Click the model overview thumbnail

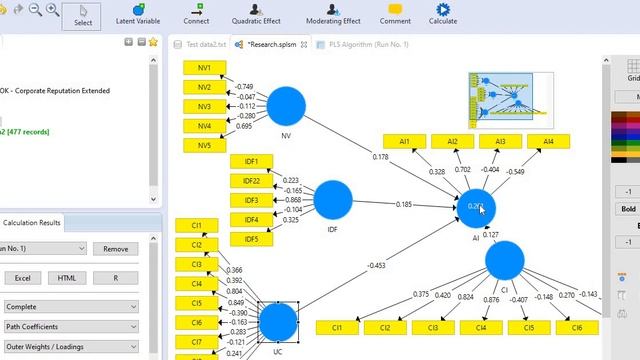pyautogui.click(x=511, y=100)
